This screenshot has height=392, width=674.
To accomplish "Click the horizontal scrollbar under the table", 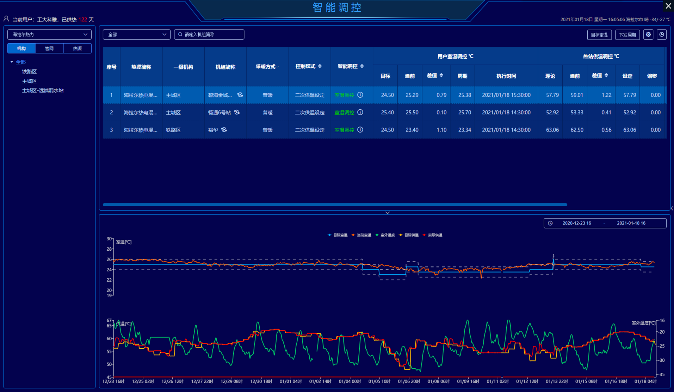I will coord(335,205).
